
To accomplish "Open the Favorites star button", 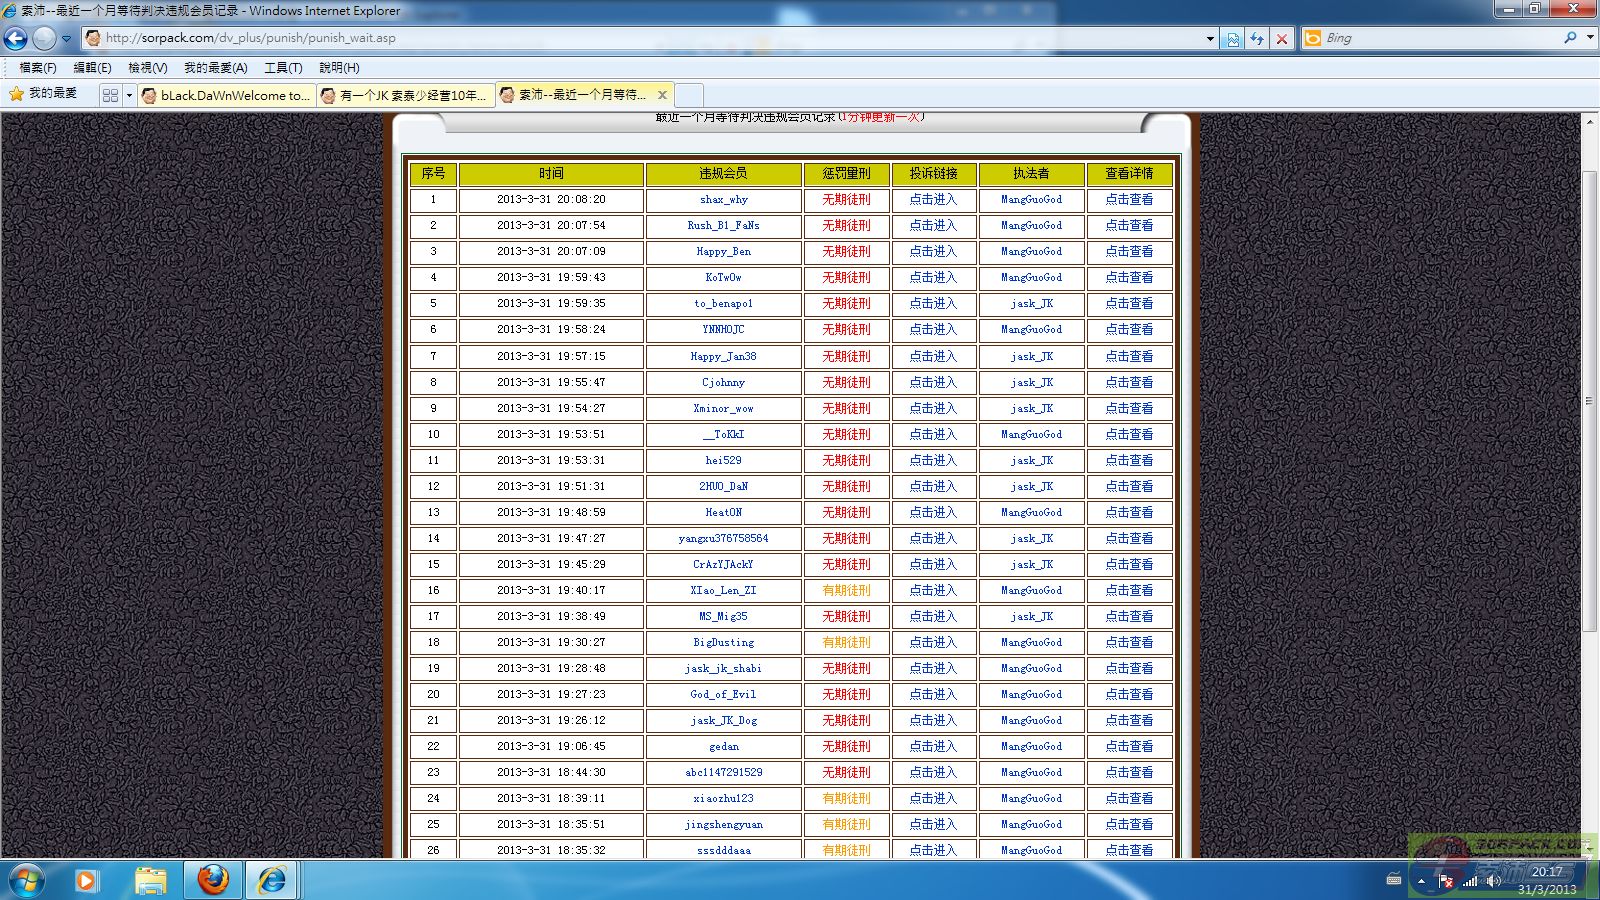I will (43, 93).
